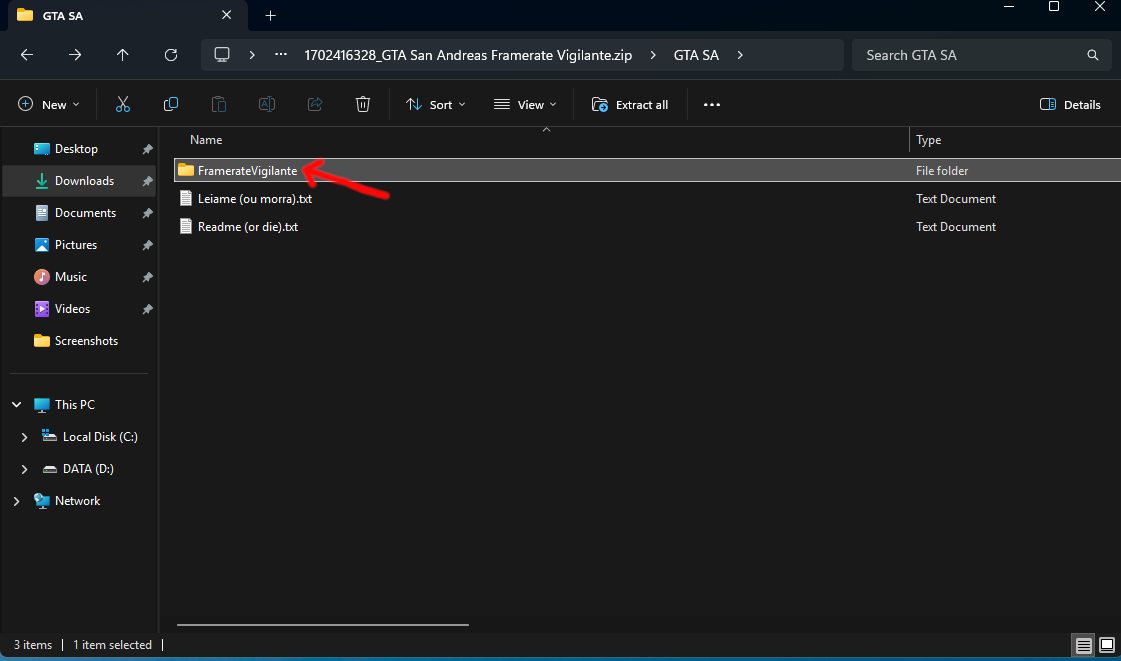Expand chevron after GTA SA in path
This screenshot has height=661, width=1121.
click(740, 55)
